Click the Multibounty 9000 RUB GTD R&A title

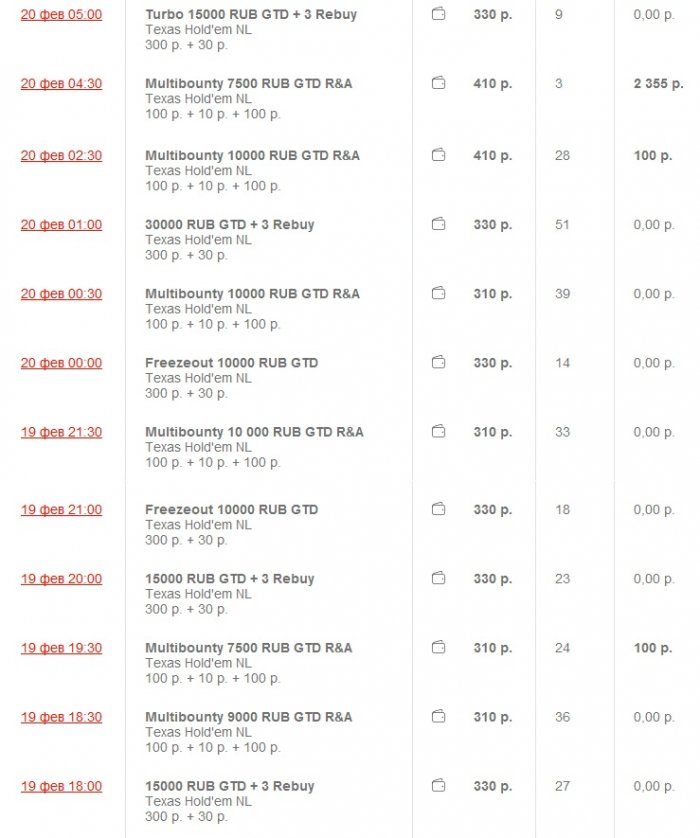(248, 717)
